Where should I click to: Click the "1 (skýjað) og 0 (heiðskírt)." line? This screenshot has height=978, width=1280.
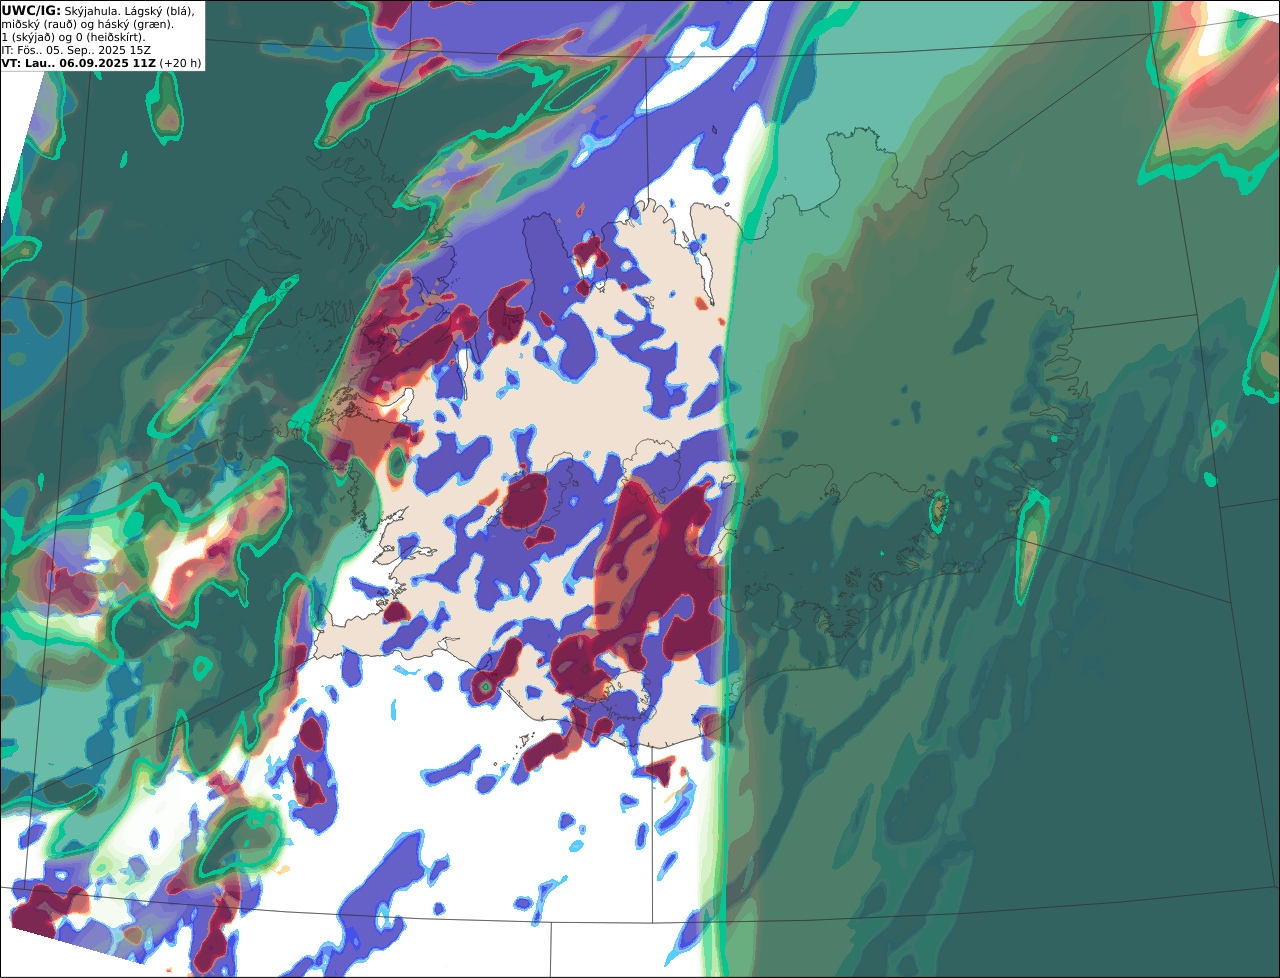[73, 37]
